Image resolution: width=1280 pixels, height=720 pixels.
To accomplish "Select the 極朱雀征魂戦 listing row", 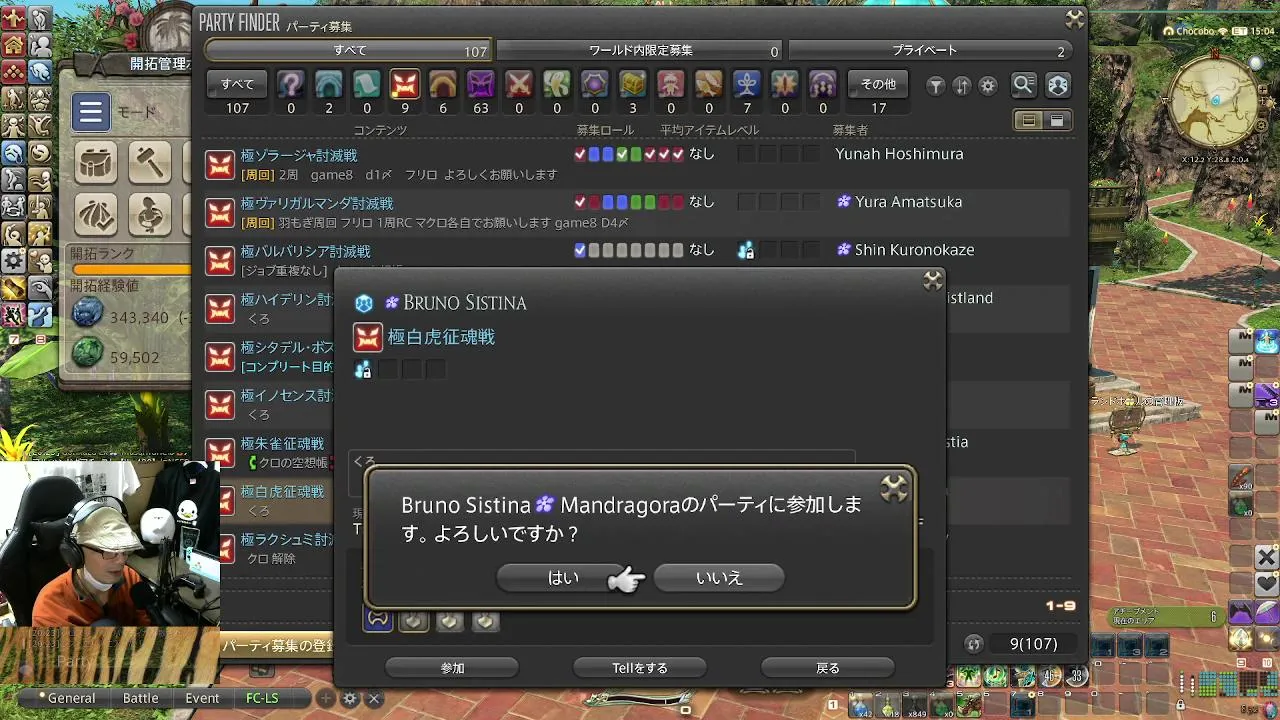I will [269, 453].
